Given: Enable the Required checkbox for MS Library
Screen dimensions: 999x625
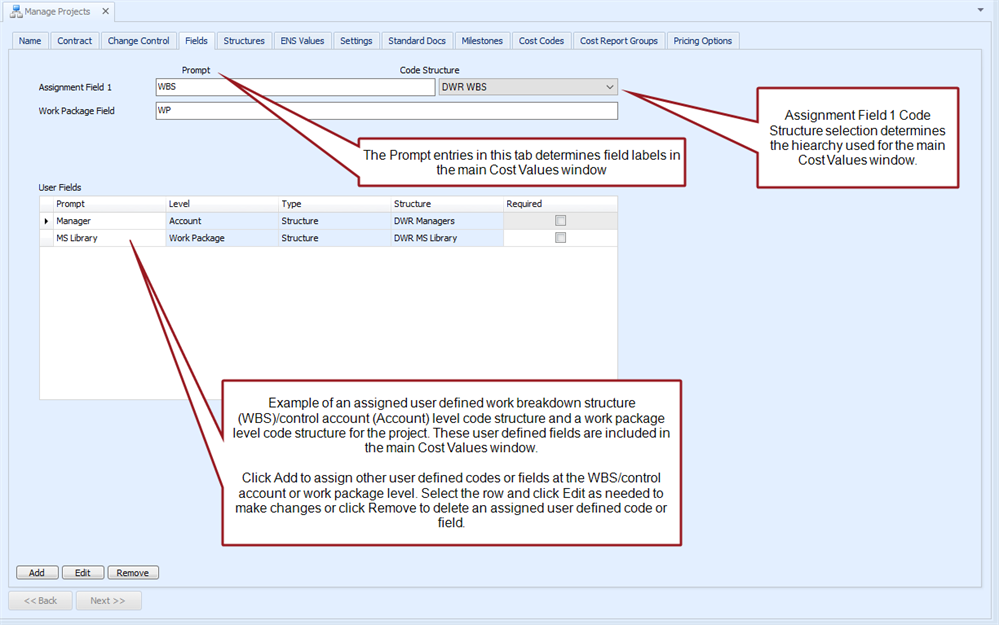Looking at the screenshot, I should (560, 238).
